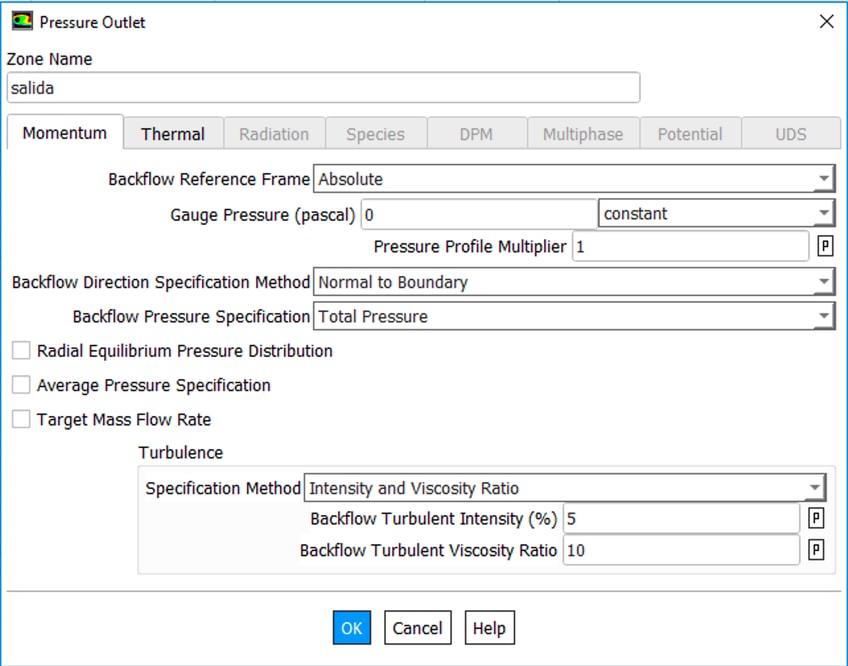Screen dimensions: 848x666
Task: Open Help for Pressure Outlet
Action: 489,628
